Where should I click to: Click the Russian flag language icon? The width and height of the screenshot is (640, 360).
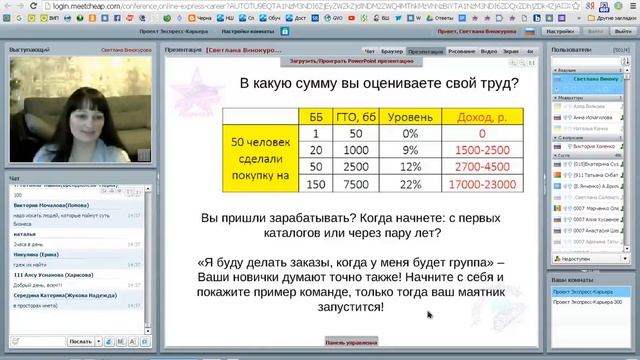[530, 31]
